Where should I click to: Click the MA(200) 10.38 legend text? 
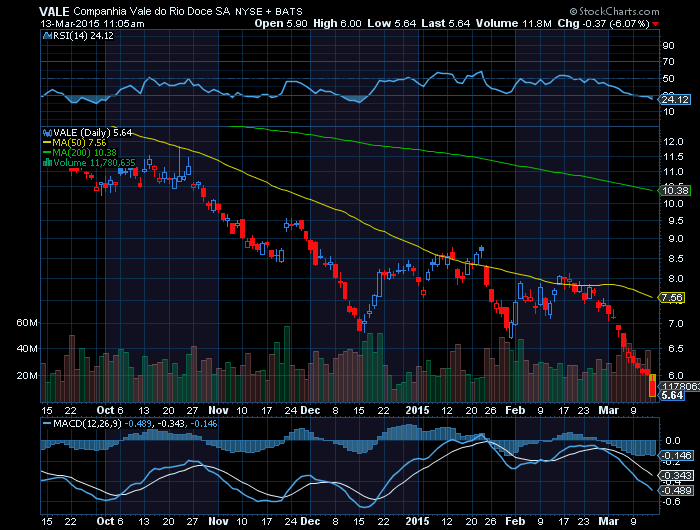(84, 153)
